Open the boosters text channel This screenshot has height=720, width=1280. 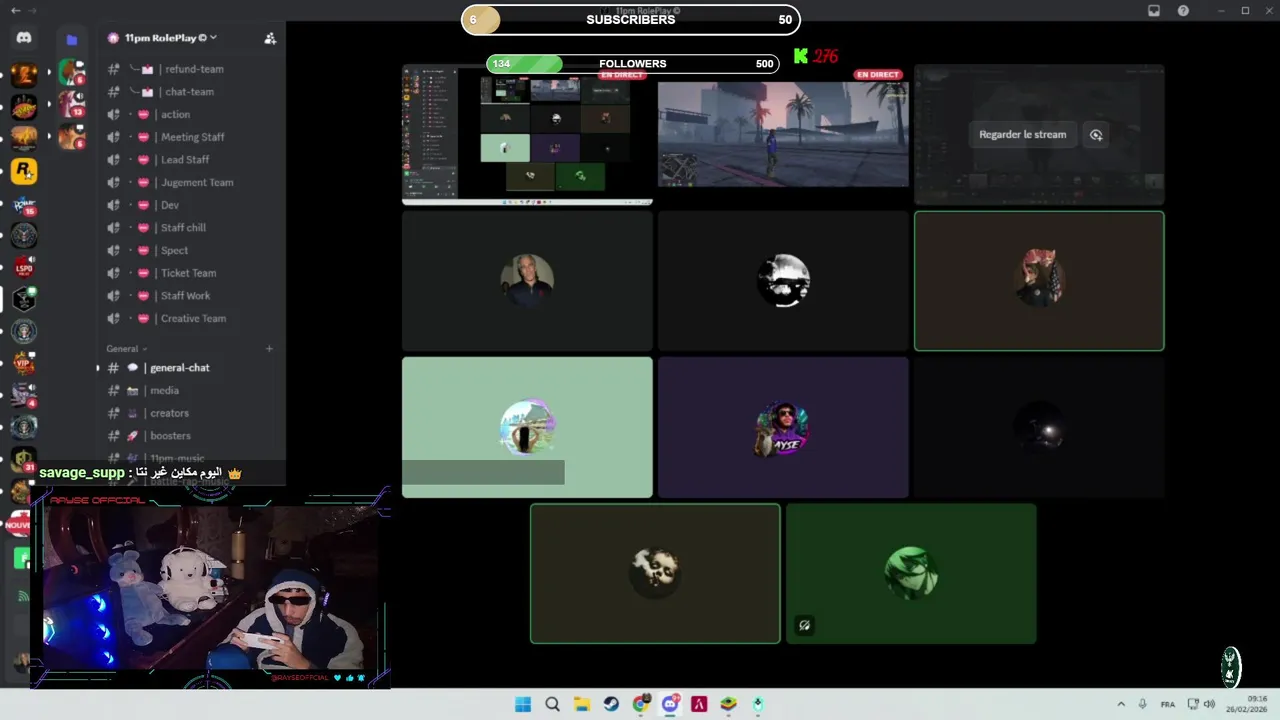(x=190, y=436)
